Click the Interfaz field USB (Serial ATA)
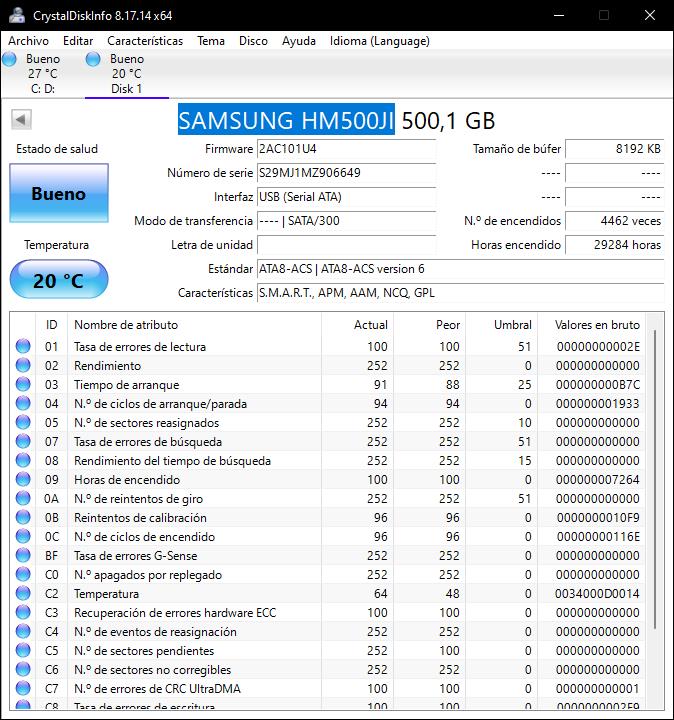Screen dimensions: 674x720 346,197
